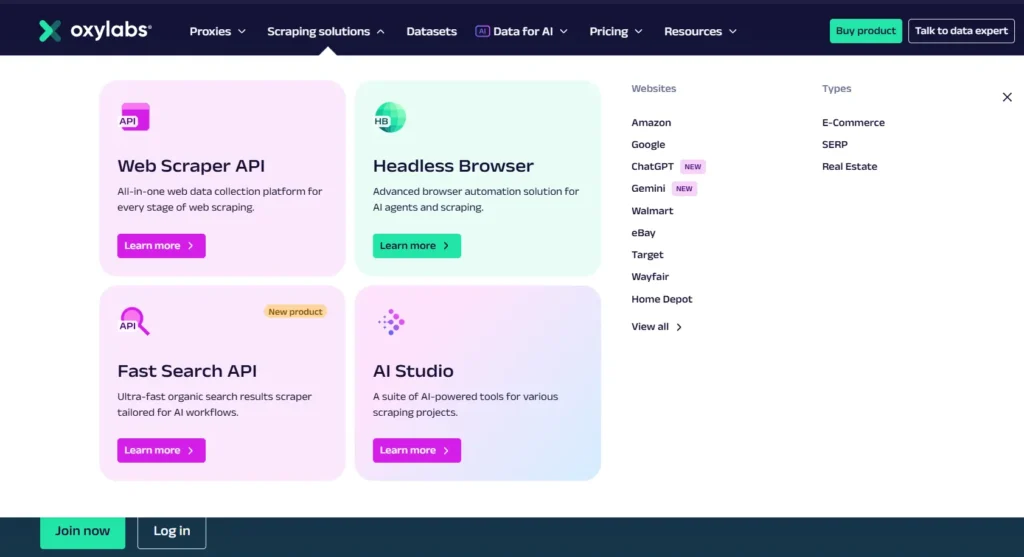
Task: Open the Amazon website link
Action: coord(651,123)
